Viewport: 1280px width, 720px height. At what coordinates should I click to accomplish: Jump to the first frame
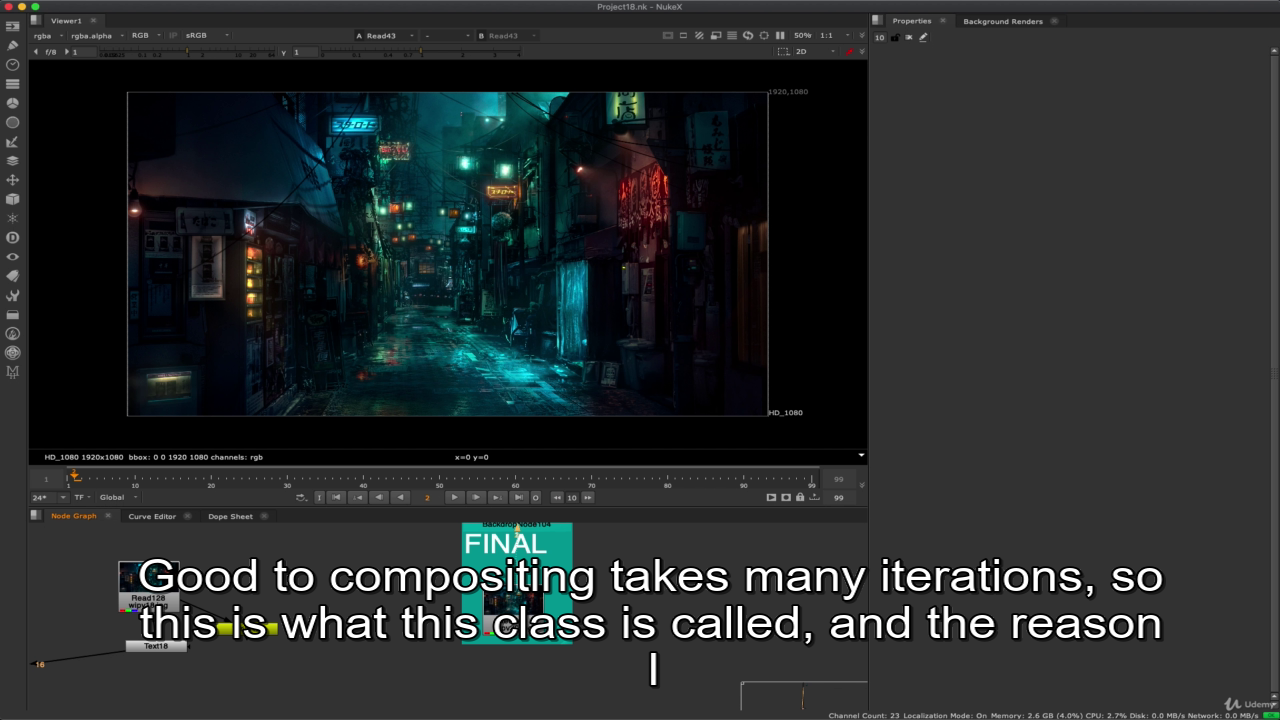point(336,497)
